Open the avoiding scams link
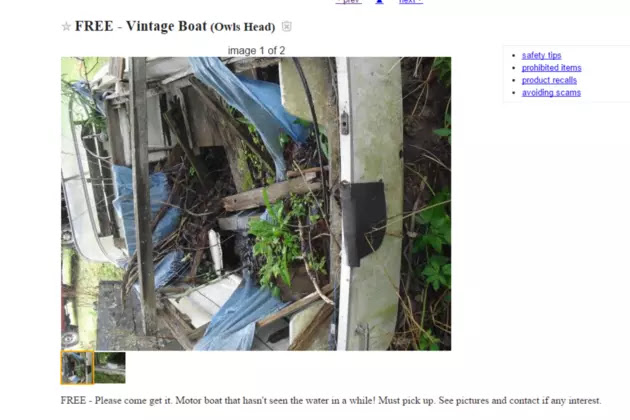630x420 pixels. pyautogui.click(x=551, y=93)
